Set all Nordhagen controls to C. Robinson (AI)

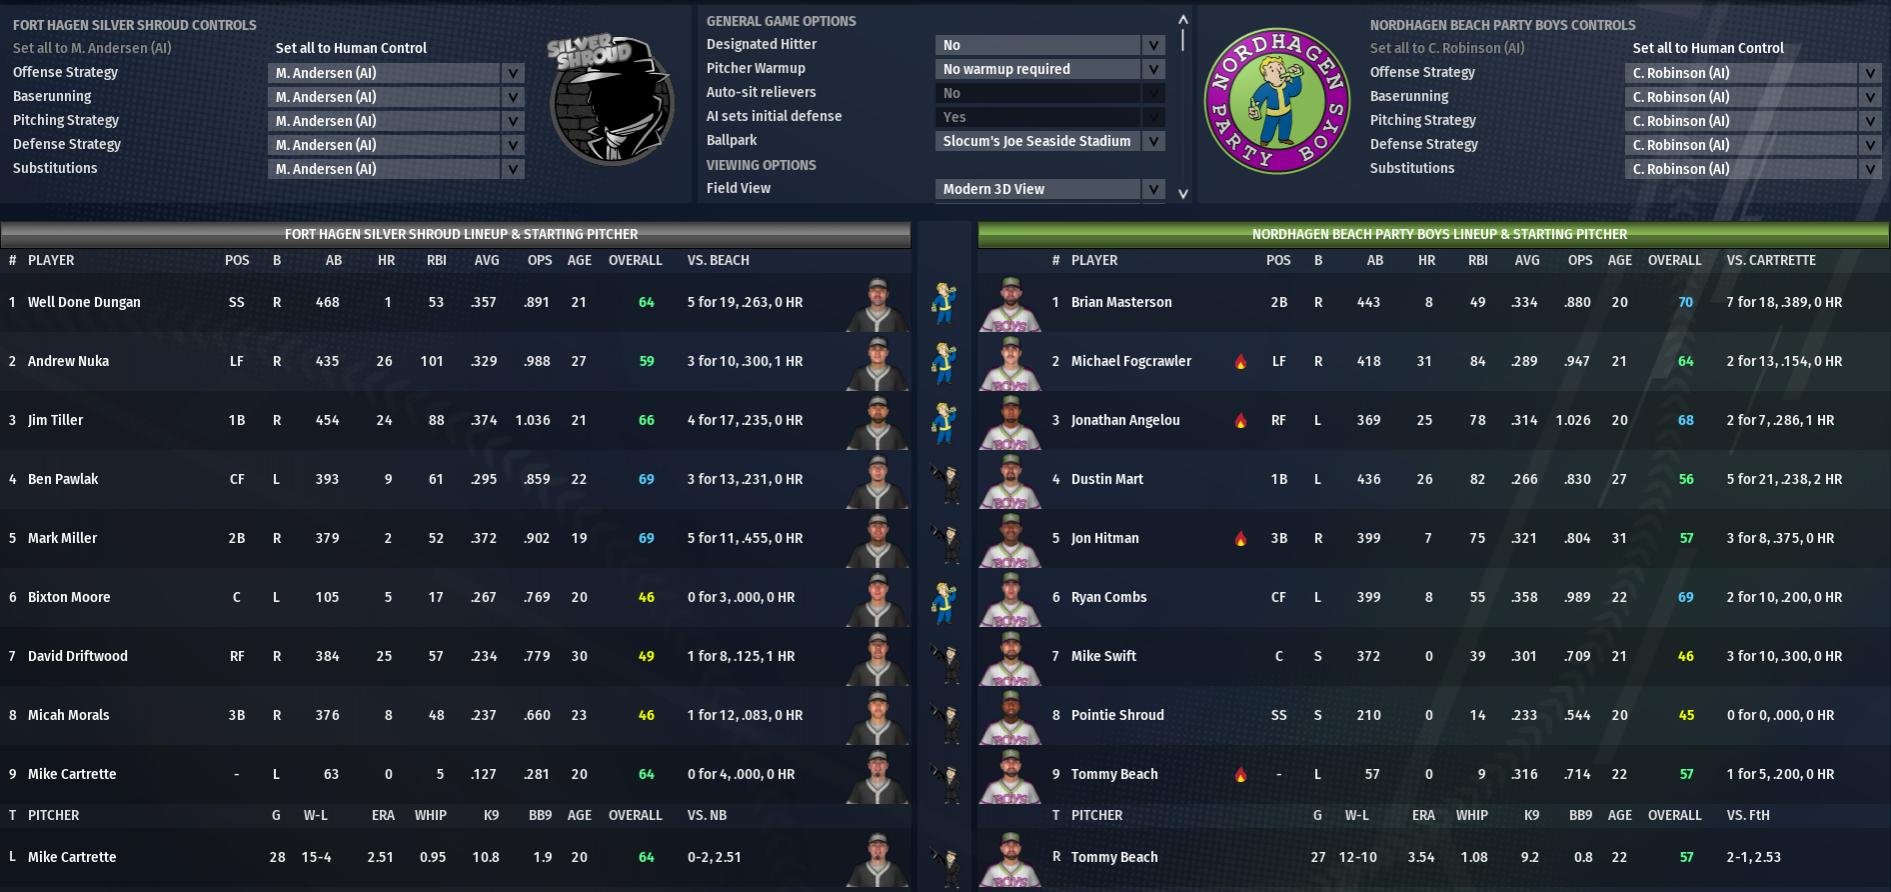(x=1447, y=48)
